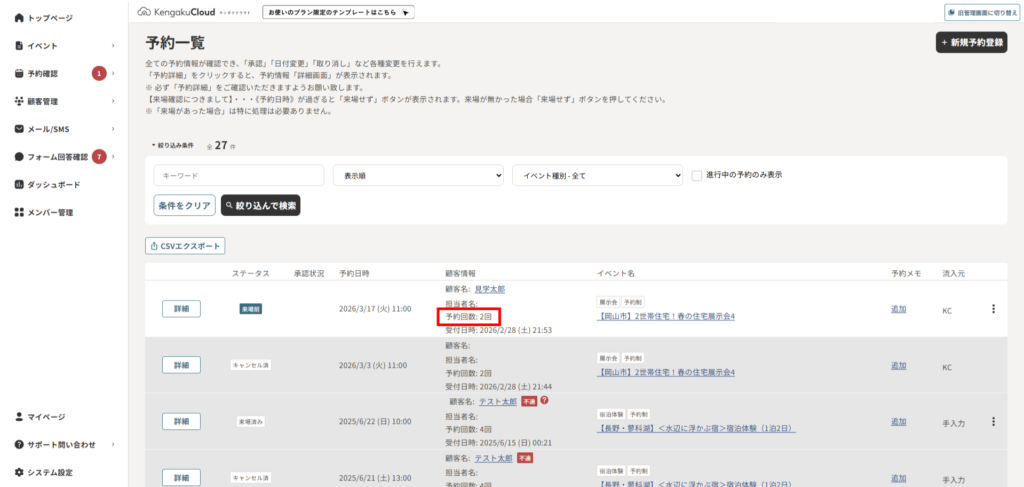Screen dimensions: 1024x487
Task: Click red question mark icon beside 不通 badge
Action: point(544,401)
